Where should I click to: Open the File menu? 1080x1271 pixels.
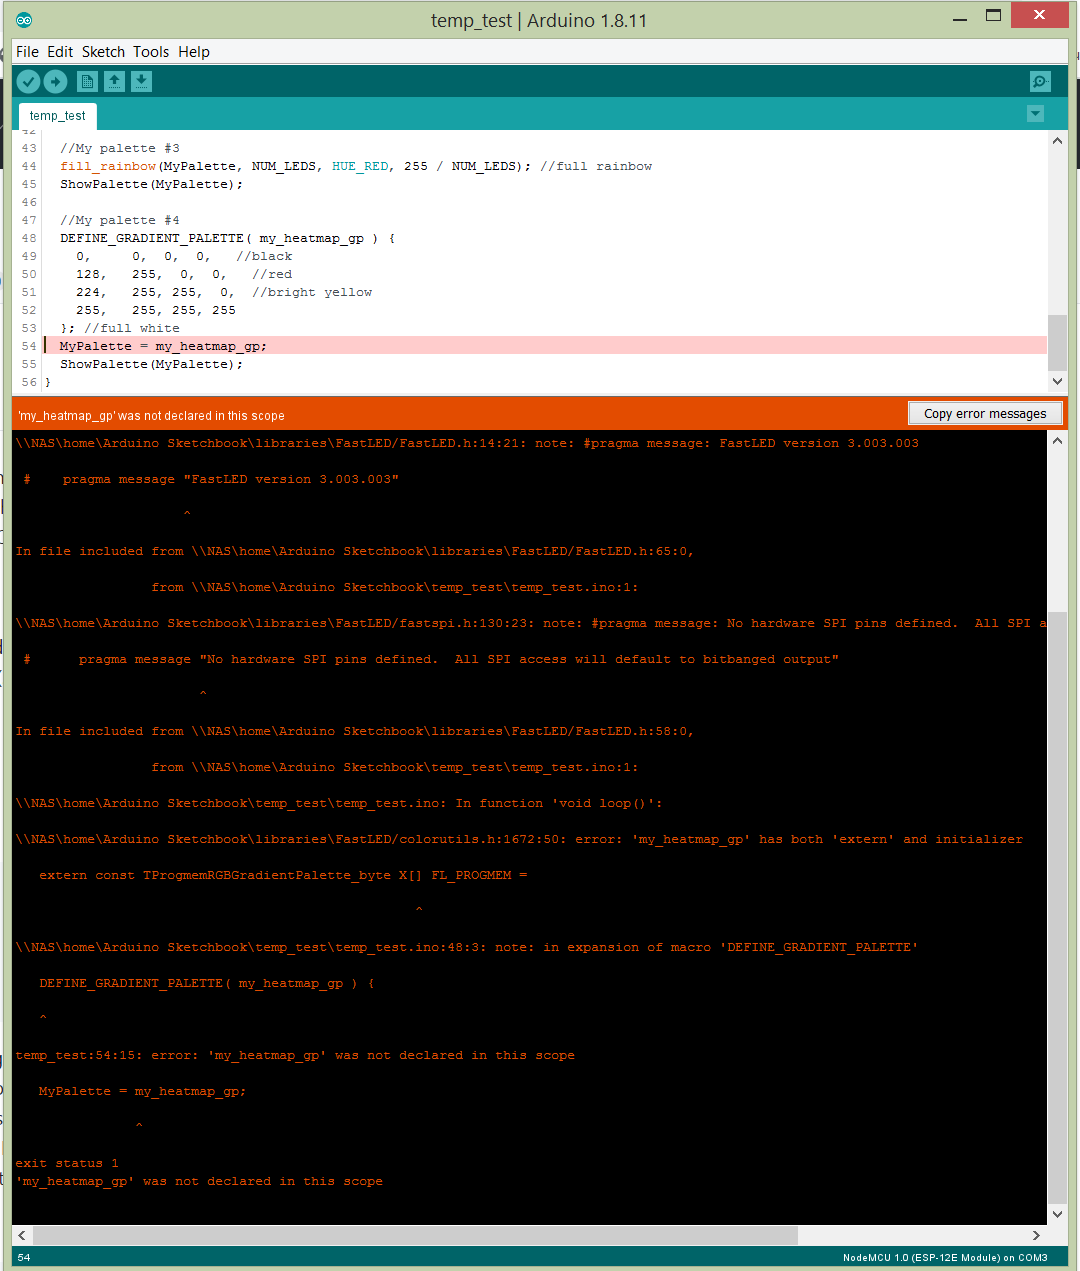tap(27, 52)
